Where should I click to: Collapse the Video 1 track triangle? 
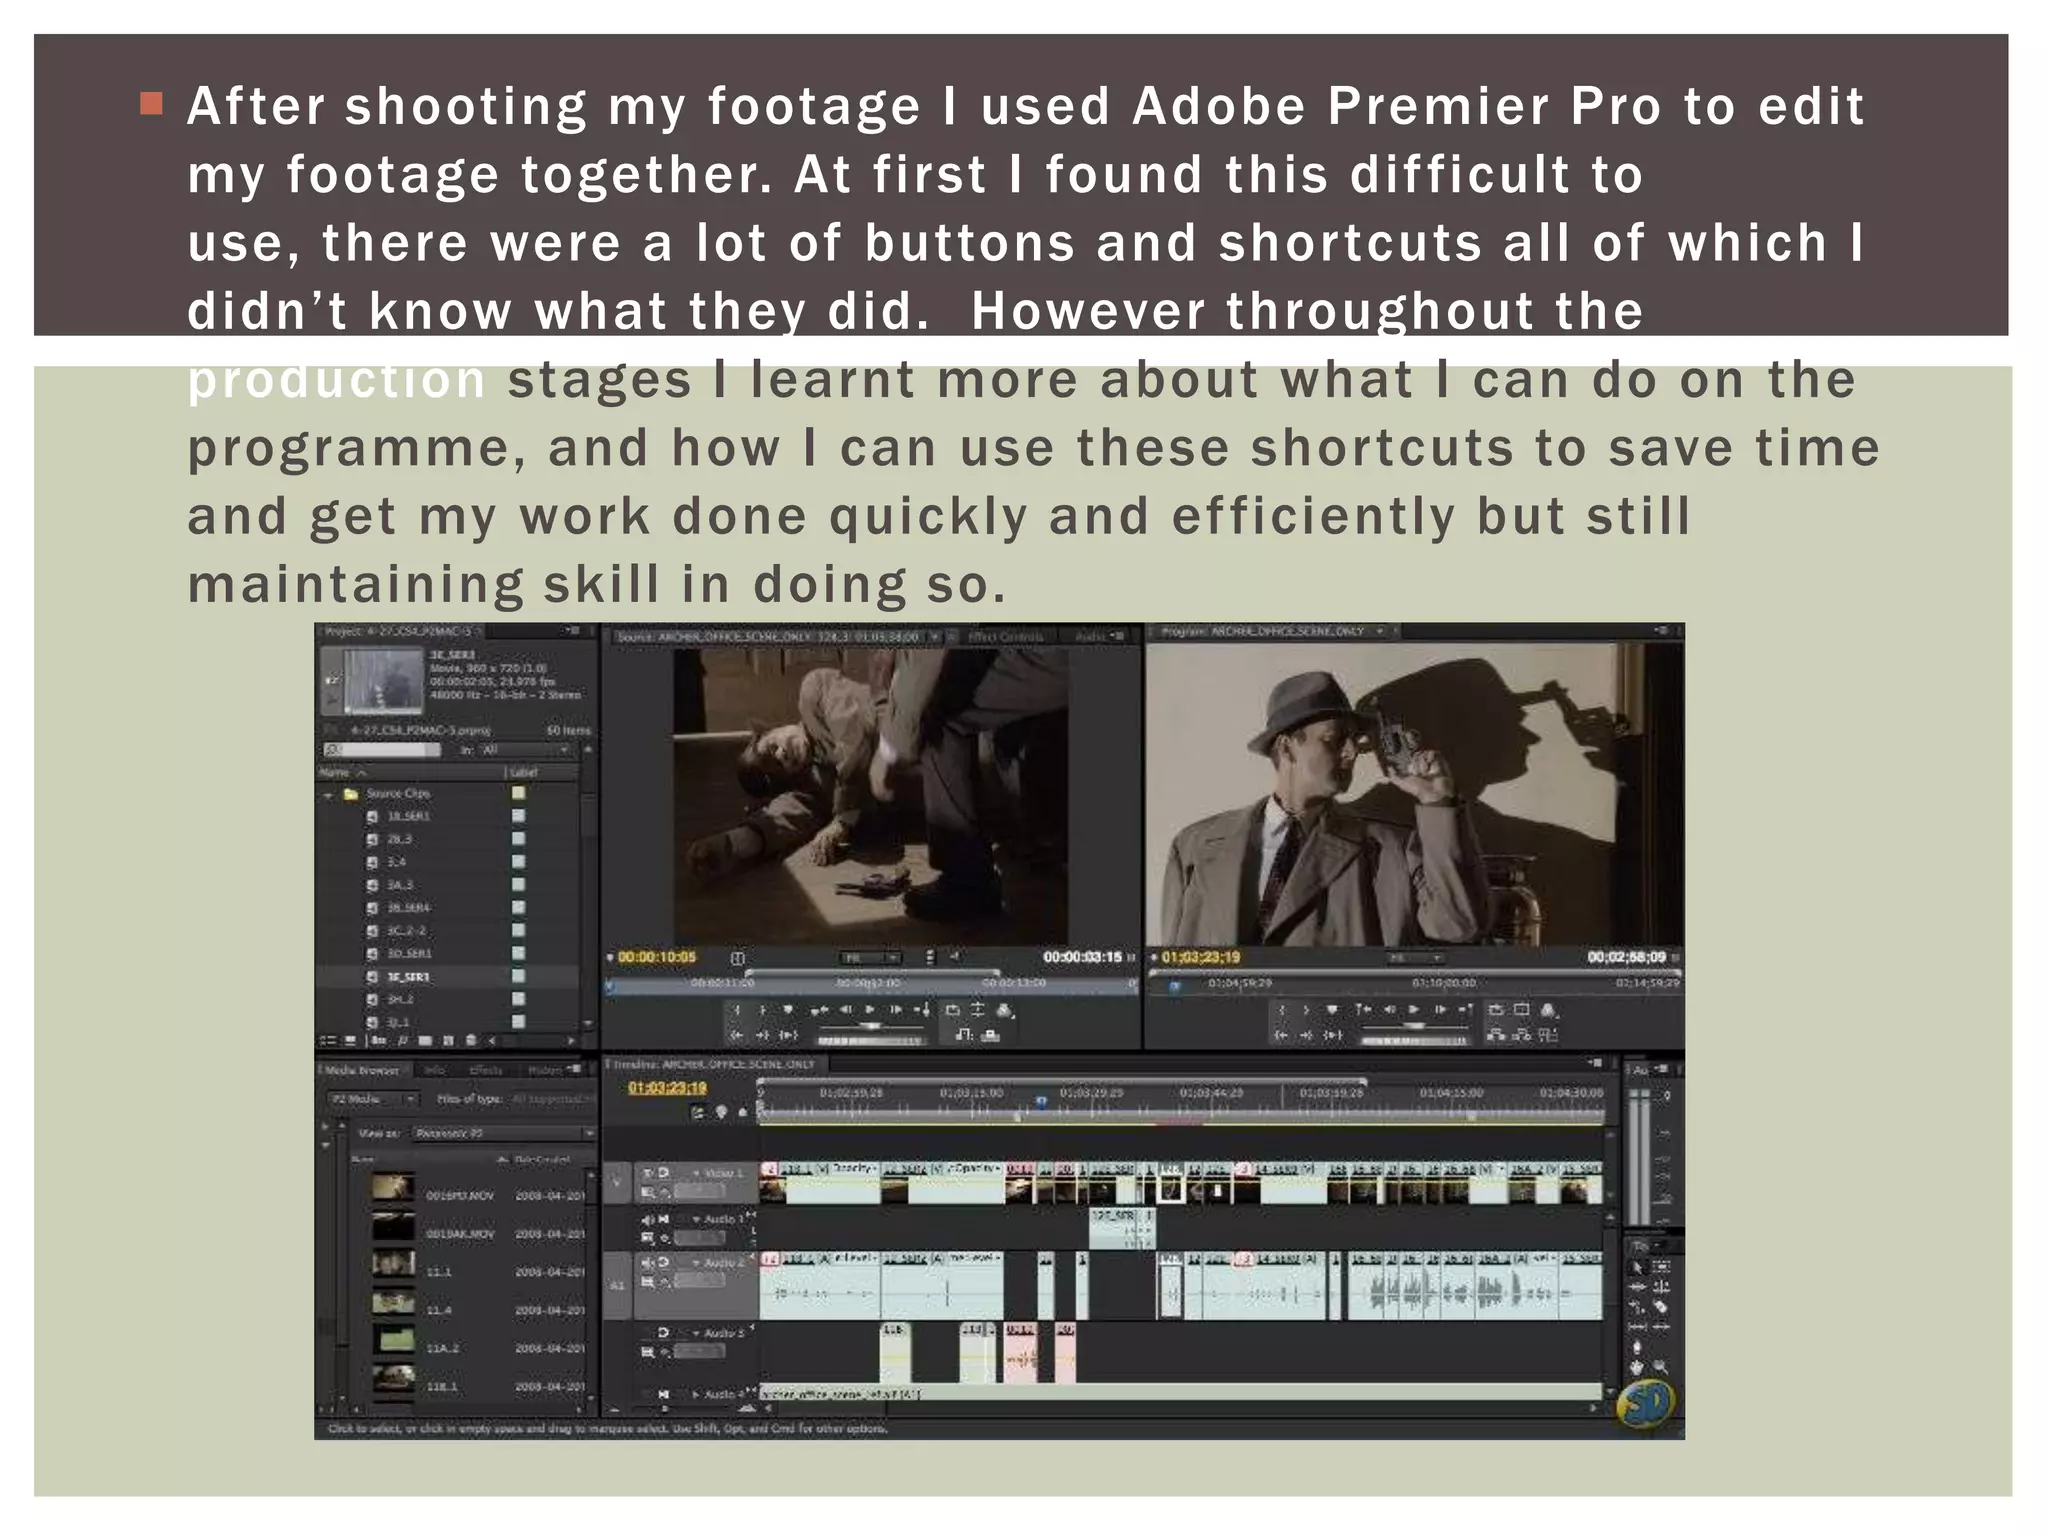coord(696,1174)
